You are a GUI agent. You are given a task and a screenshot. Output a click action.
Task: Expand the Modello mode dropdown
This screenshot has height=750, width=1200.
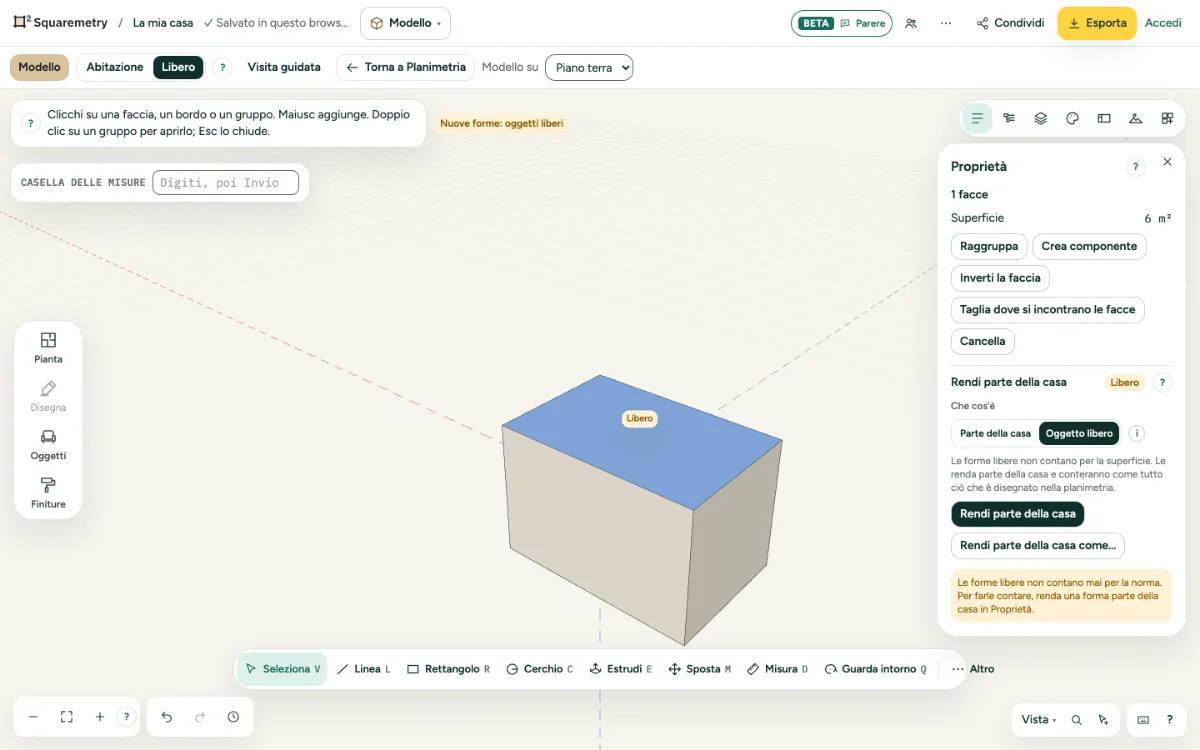[x=405, y=23]
